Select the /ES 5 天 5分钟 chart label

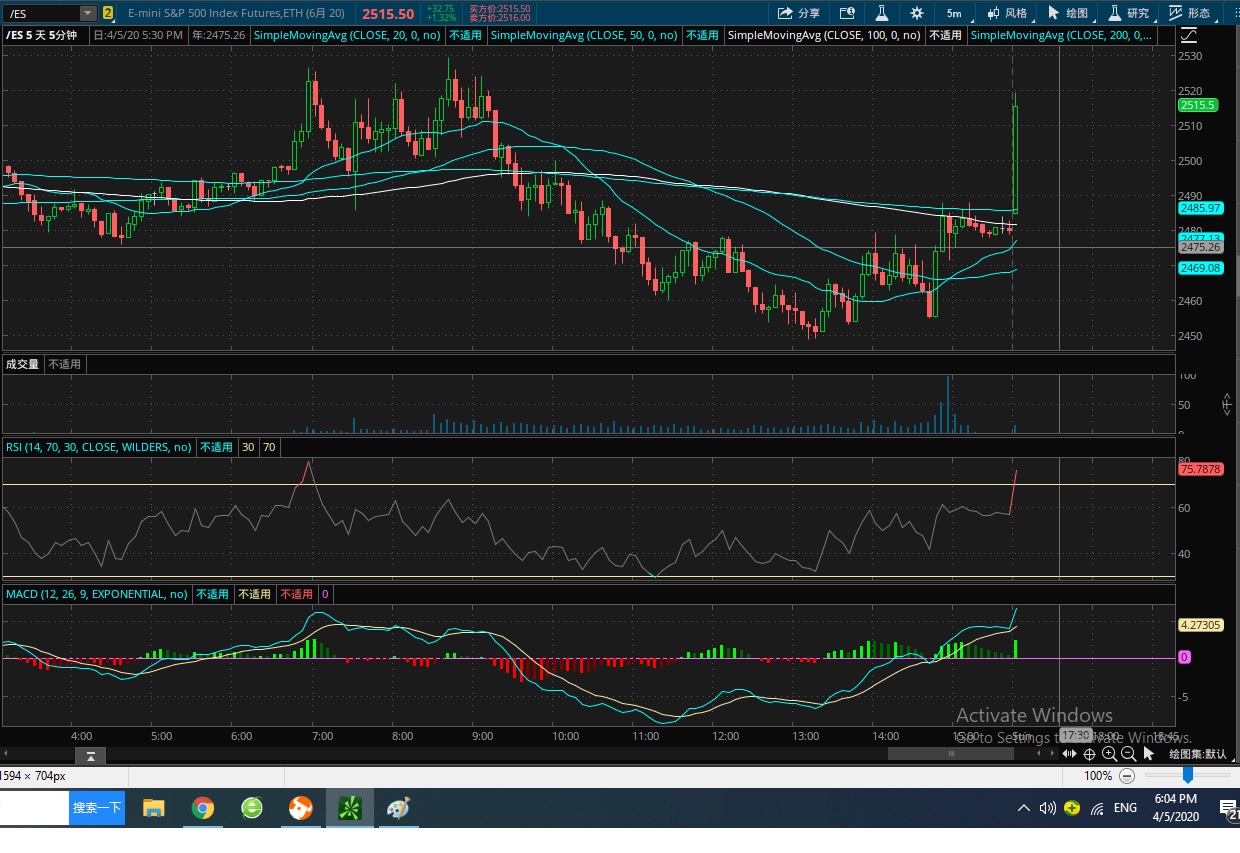click(x=42, y=35)
